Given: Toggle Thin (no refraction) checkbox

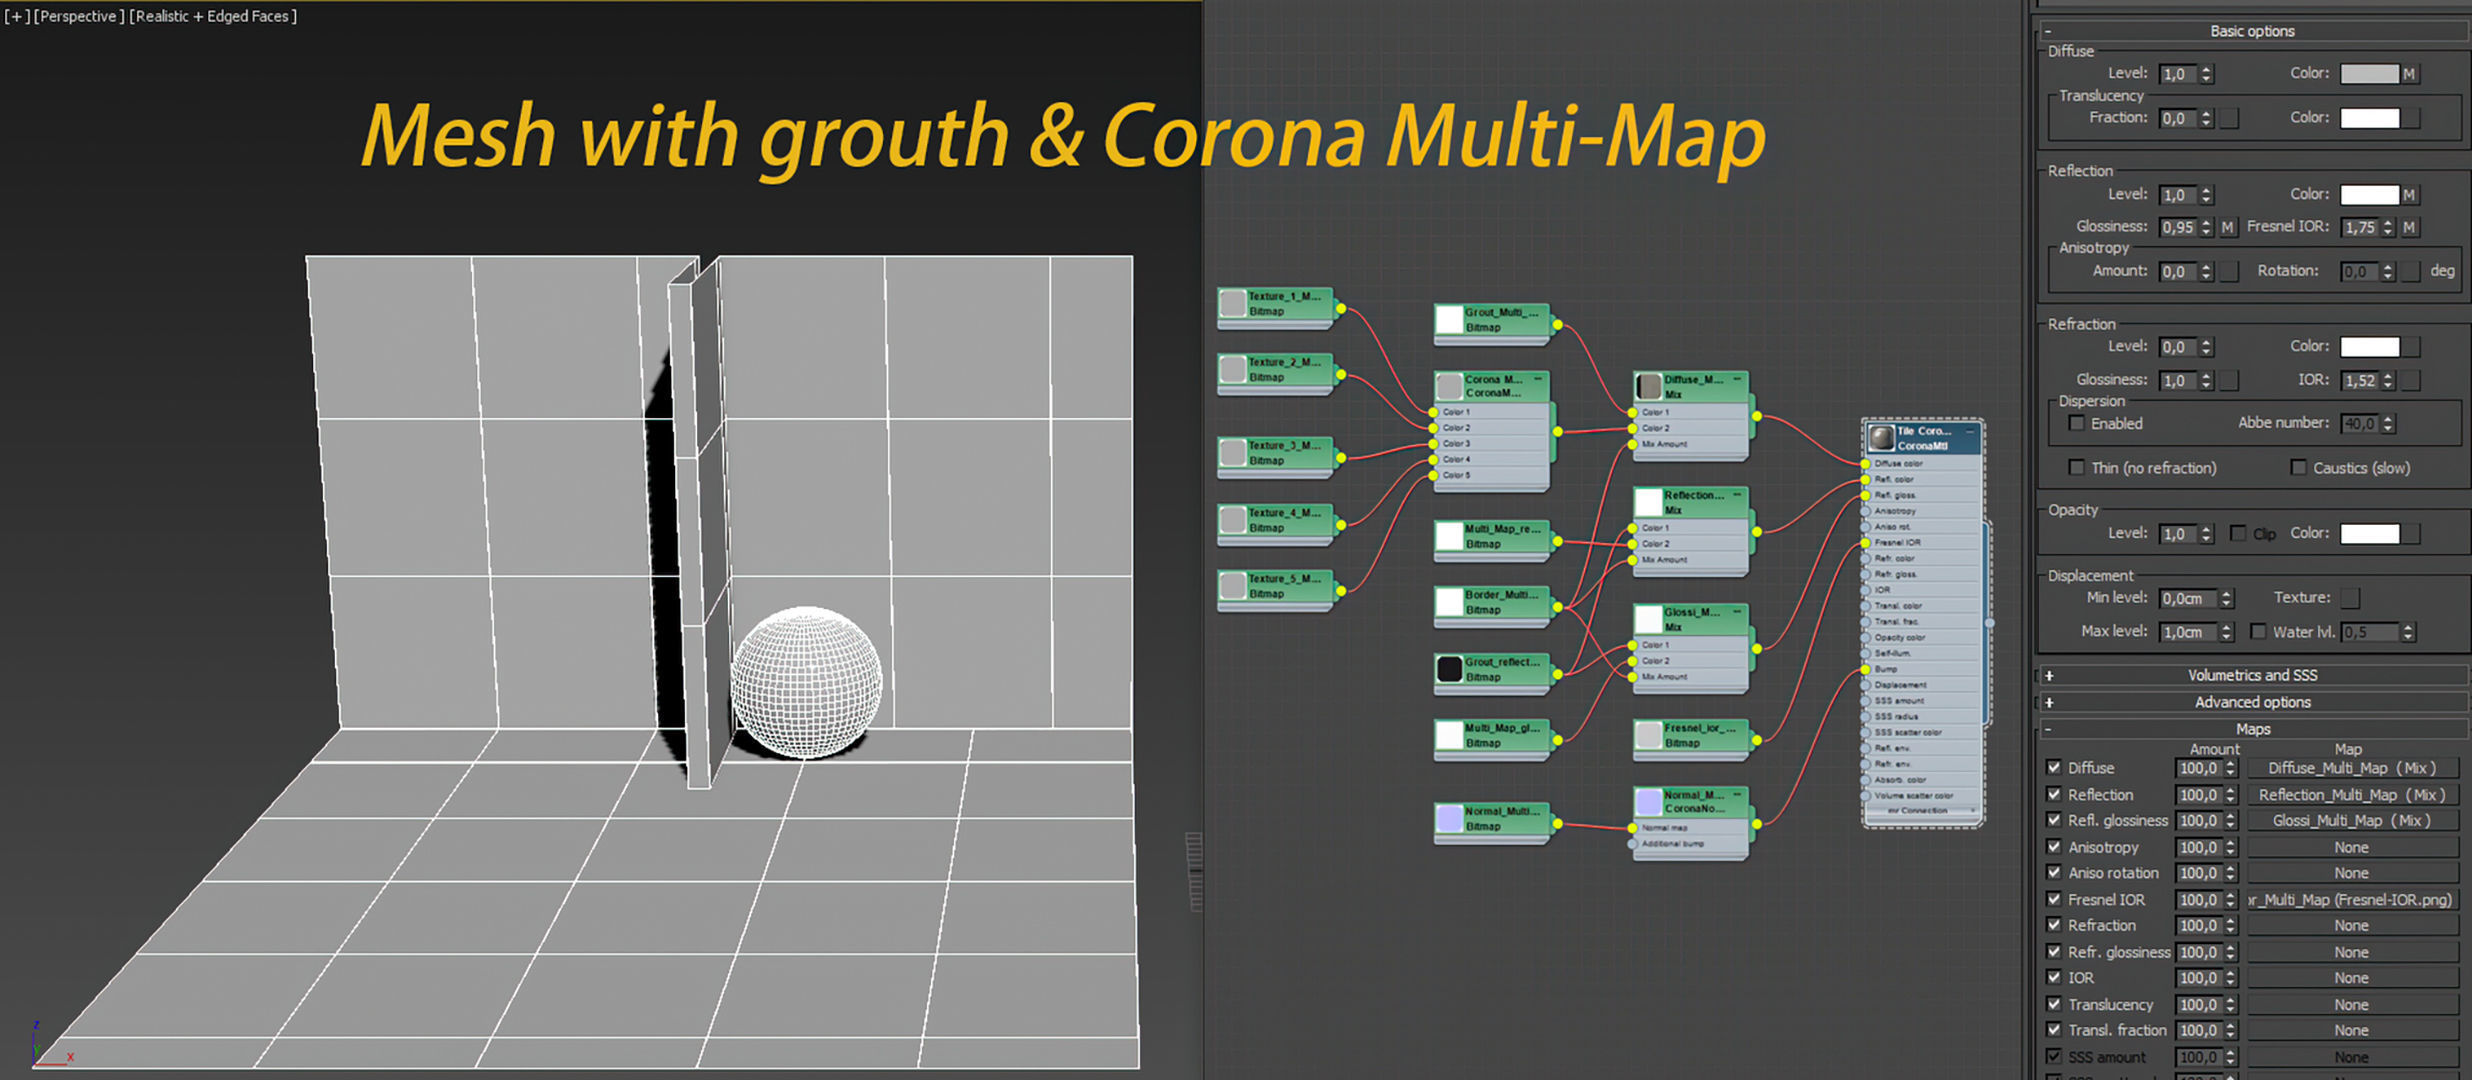Looking at the screenshot, I should click(2077, 468).
